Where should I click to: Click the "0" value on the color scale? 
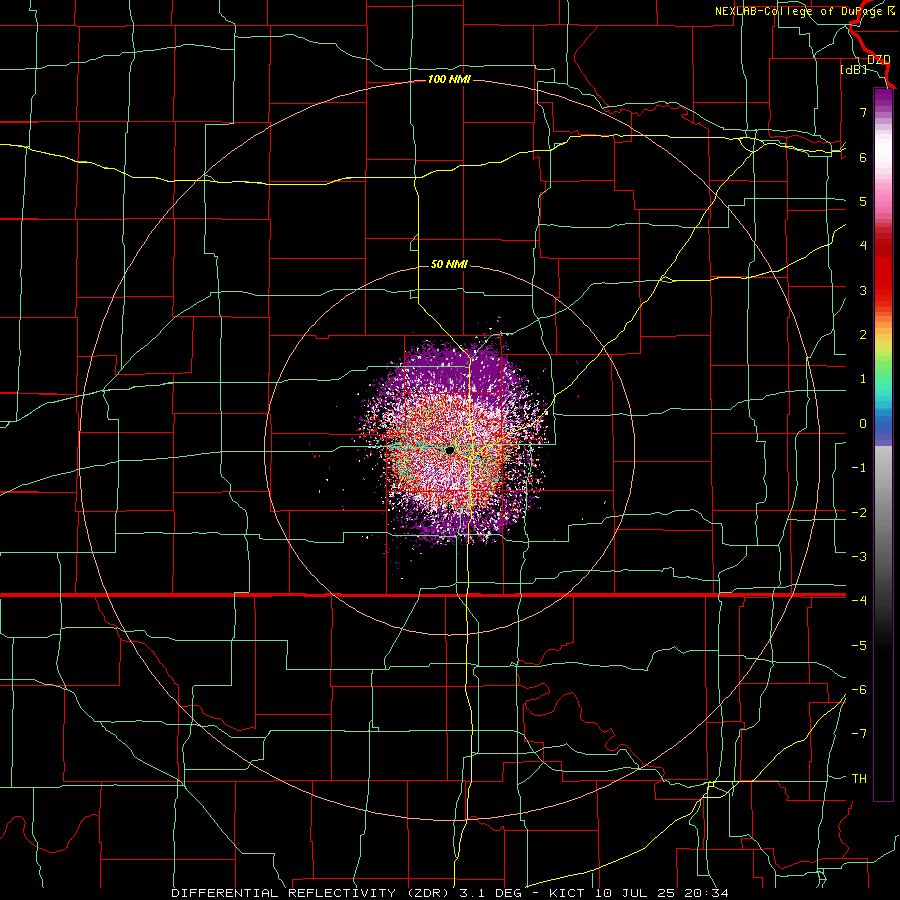863,424
